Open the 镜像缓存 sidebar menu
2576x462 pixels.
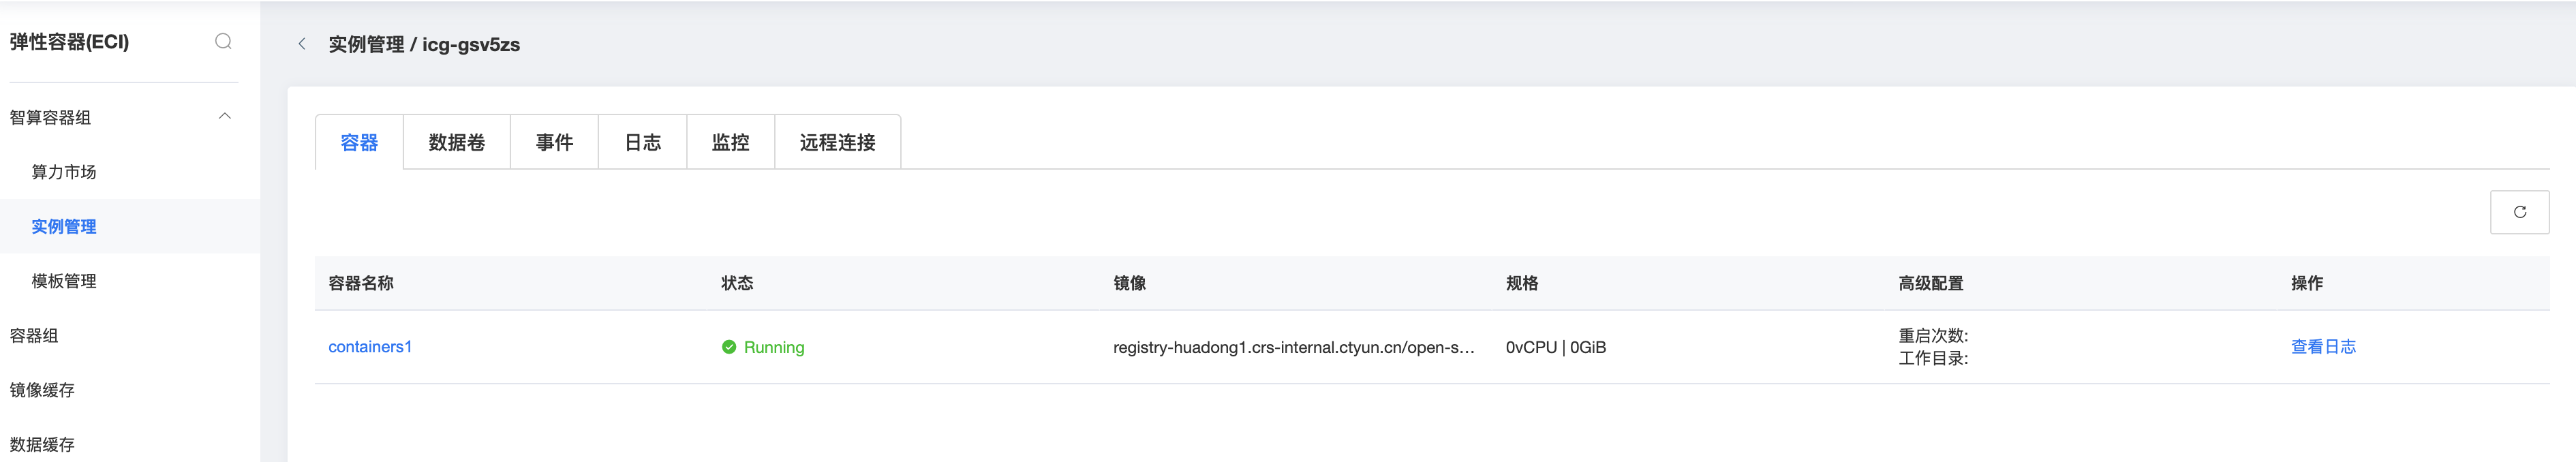click(42, 390)
